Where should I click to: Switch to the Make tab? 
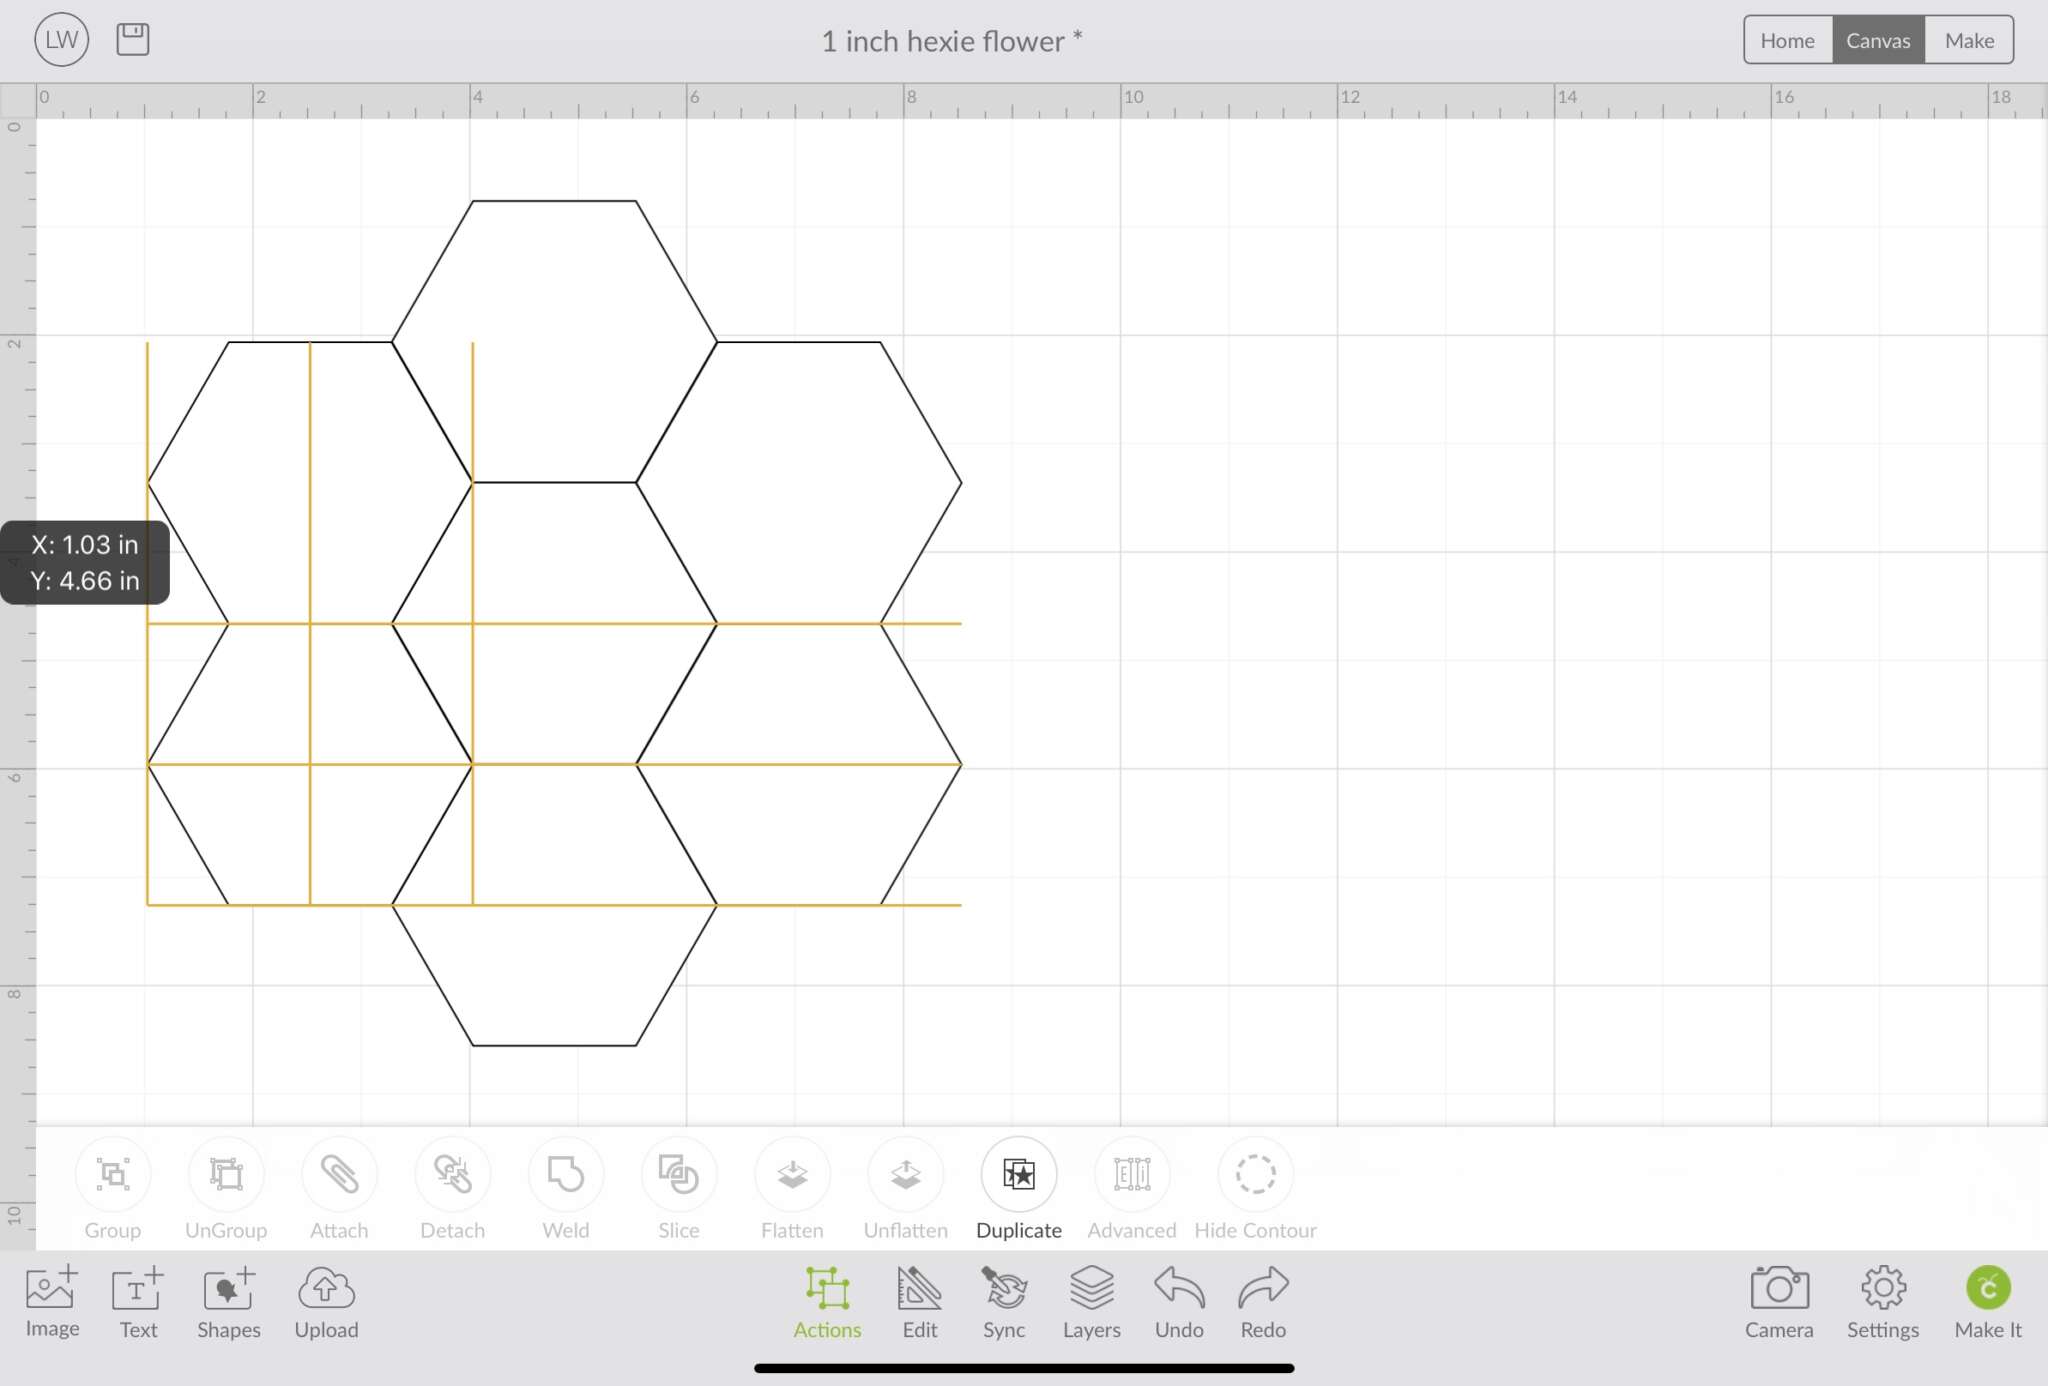[1969, 40]
